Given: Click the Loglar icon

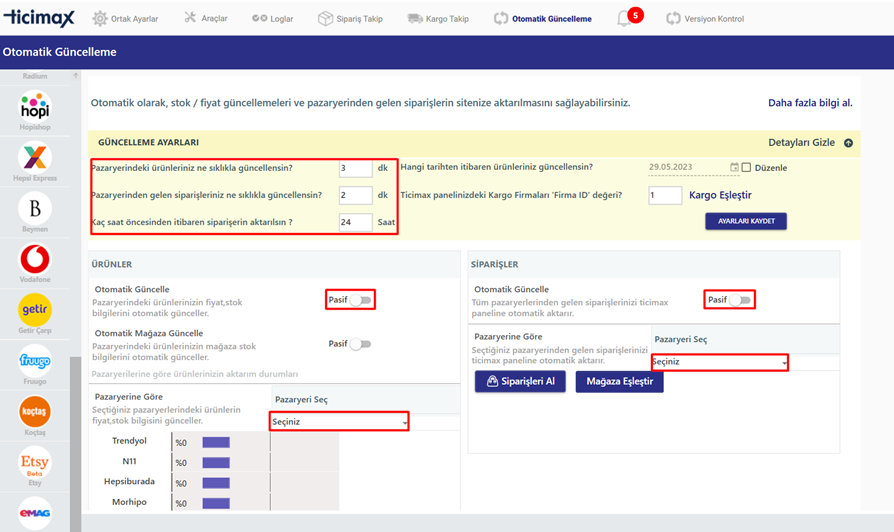Looking at the screenshot, I should (x=259, y=18).
